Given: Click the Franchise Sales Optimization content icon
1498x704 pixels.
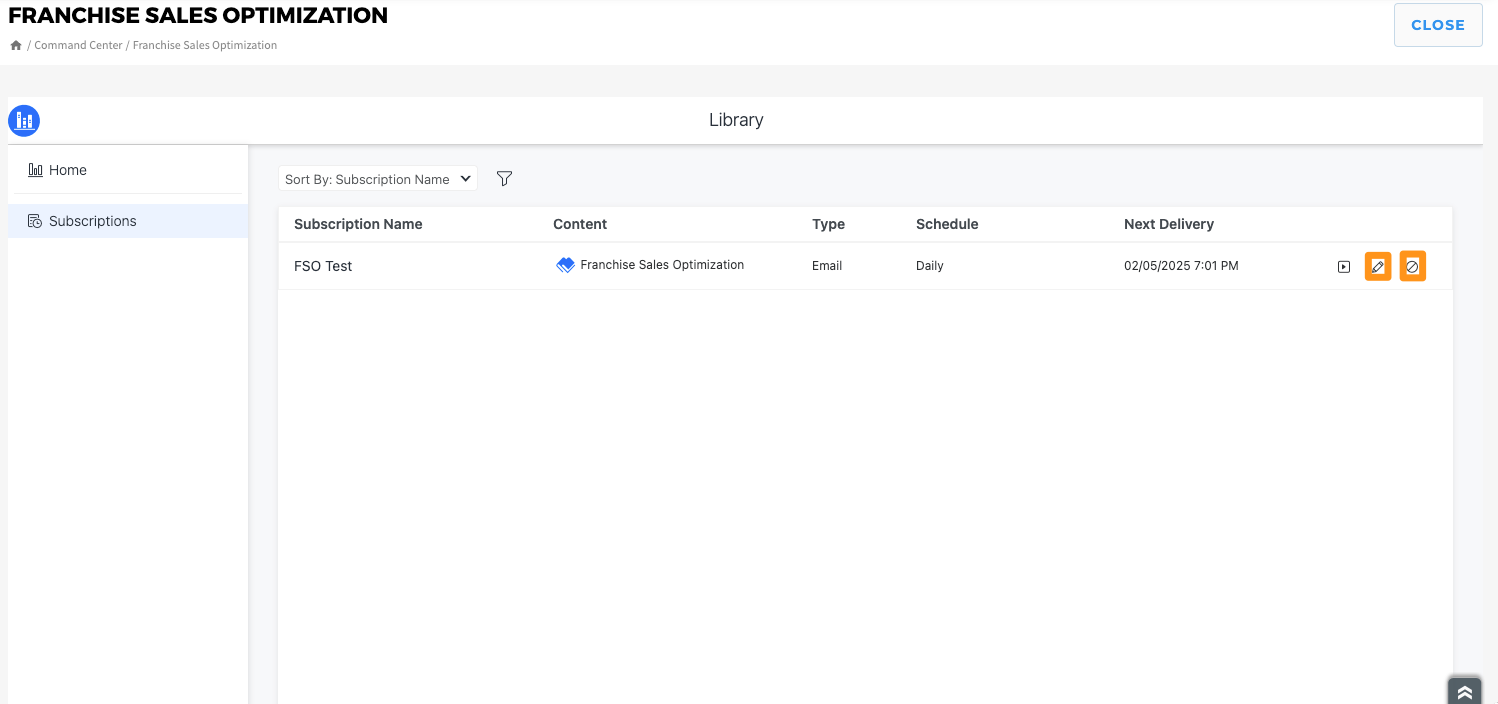Looking at the screenshot, I should click(565, 265).
